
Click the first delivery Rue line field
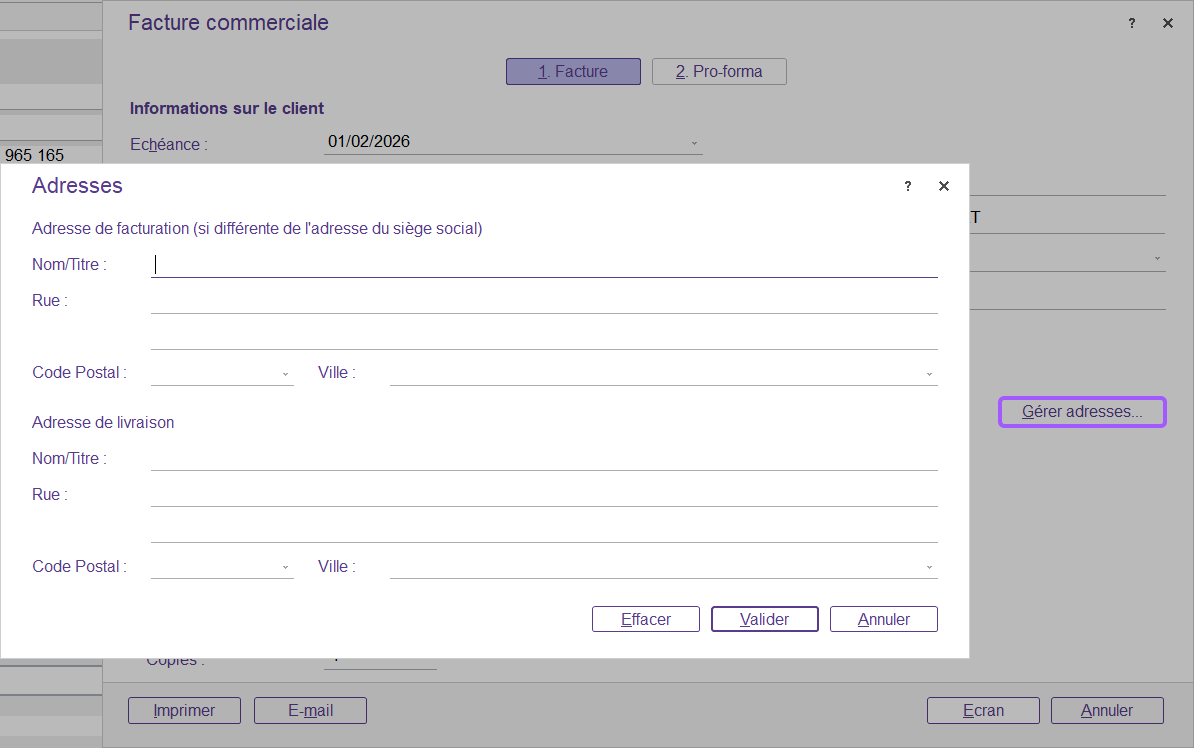[543, 494]
